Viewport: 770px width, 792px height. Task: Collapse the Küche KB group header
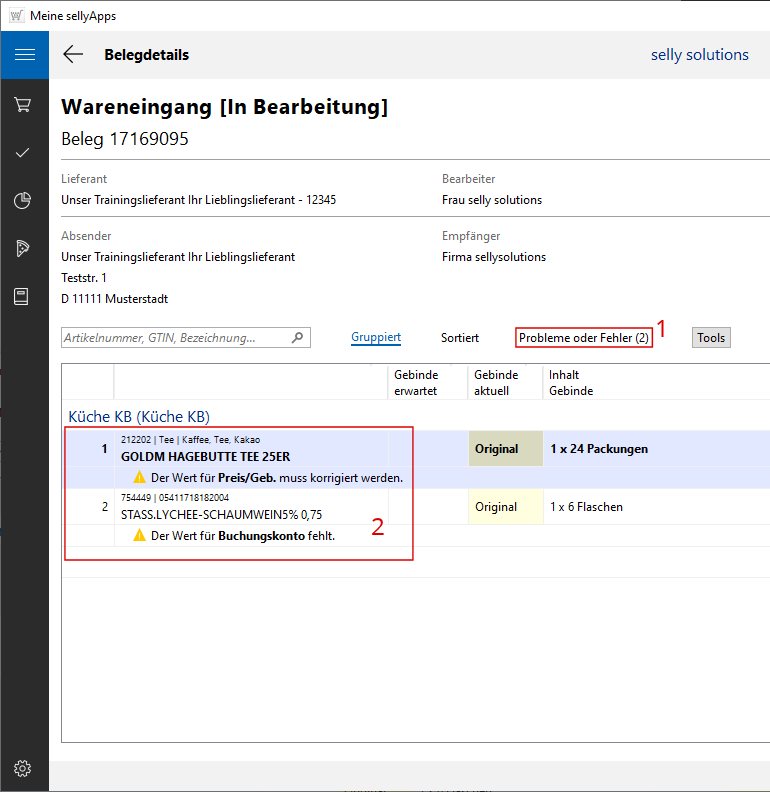pos(138,416)
